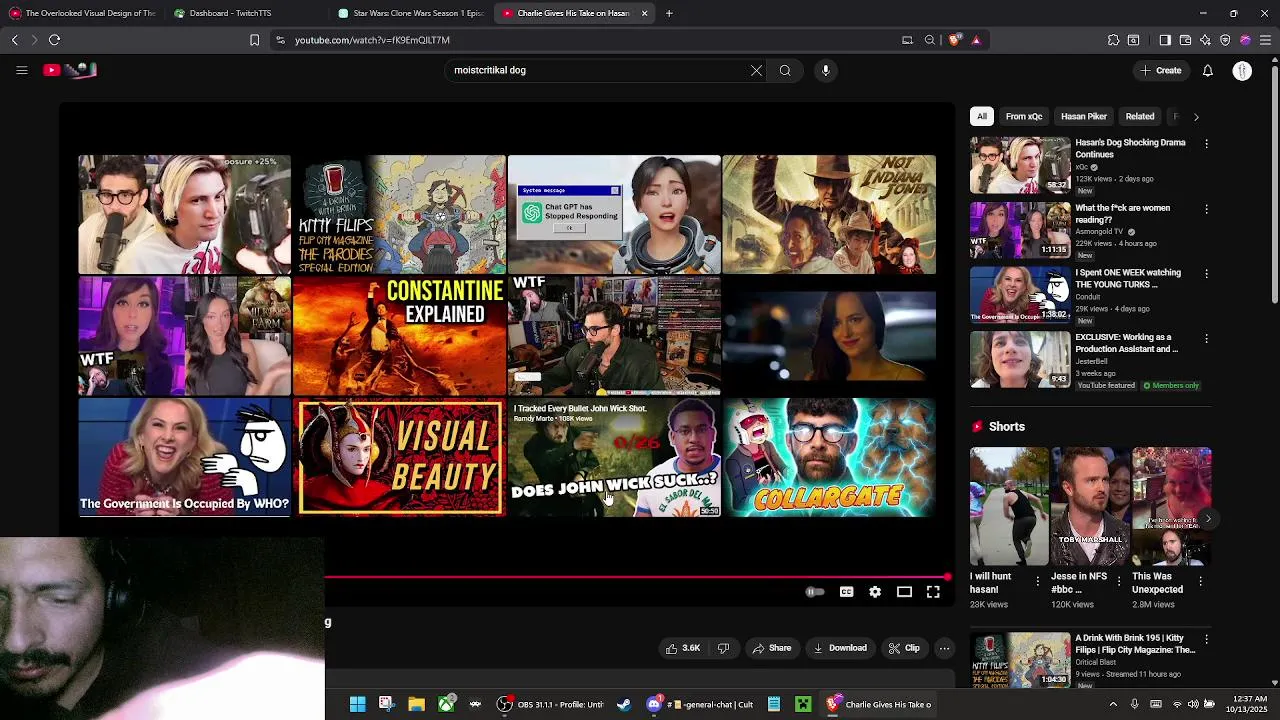1280x720 pixels.
Task: Open the VISUAL BEAUTY endscreen thumbnail
Action: 400,457
